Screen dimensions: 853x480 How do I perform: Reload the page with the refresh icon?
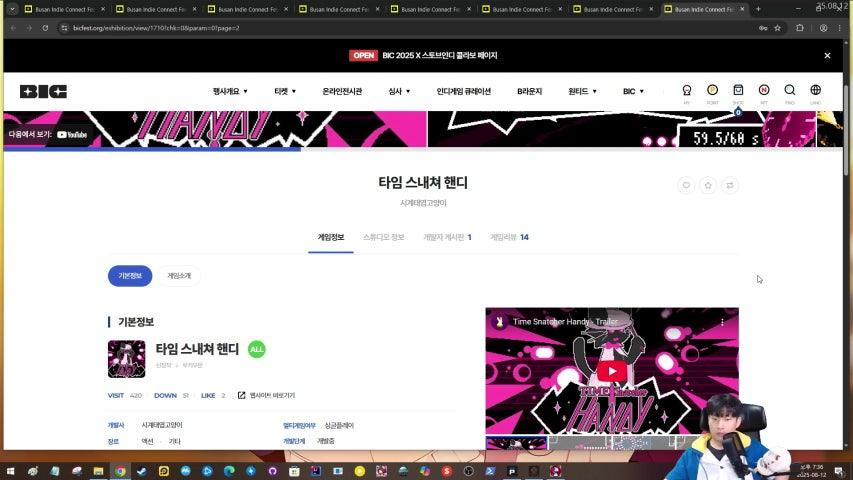pyautogui.click(x=45, y=28)
